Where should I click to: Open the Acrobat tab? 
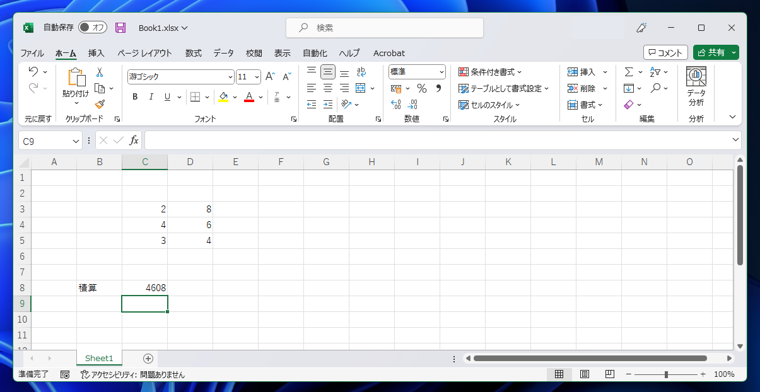389,53
